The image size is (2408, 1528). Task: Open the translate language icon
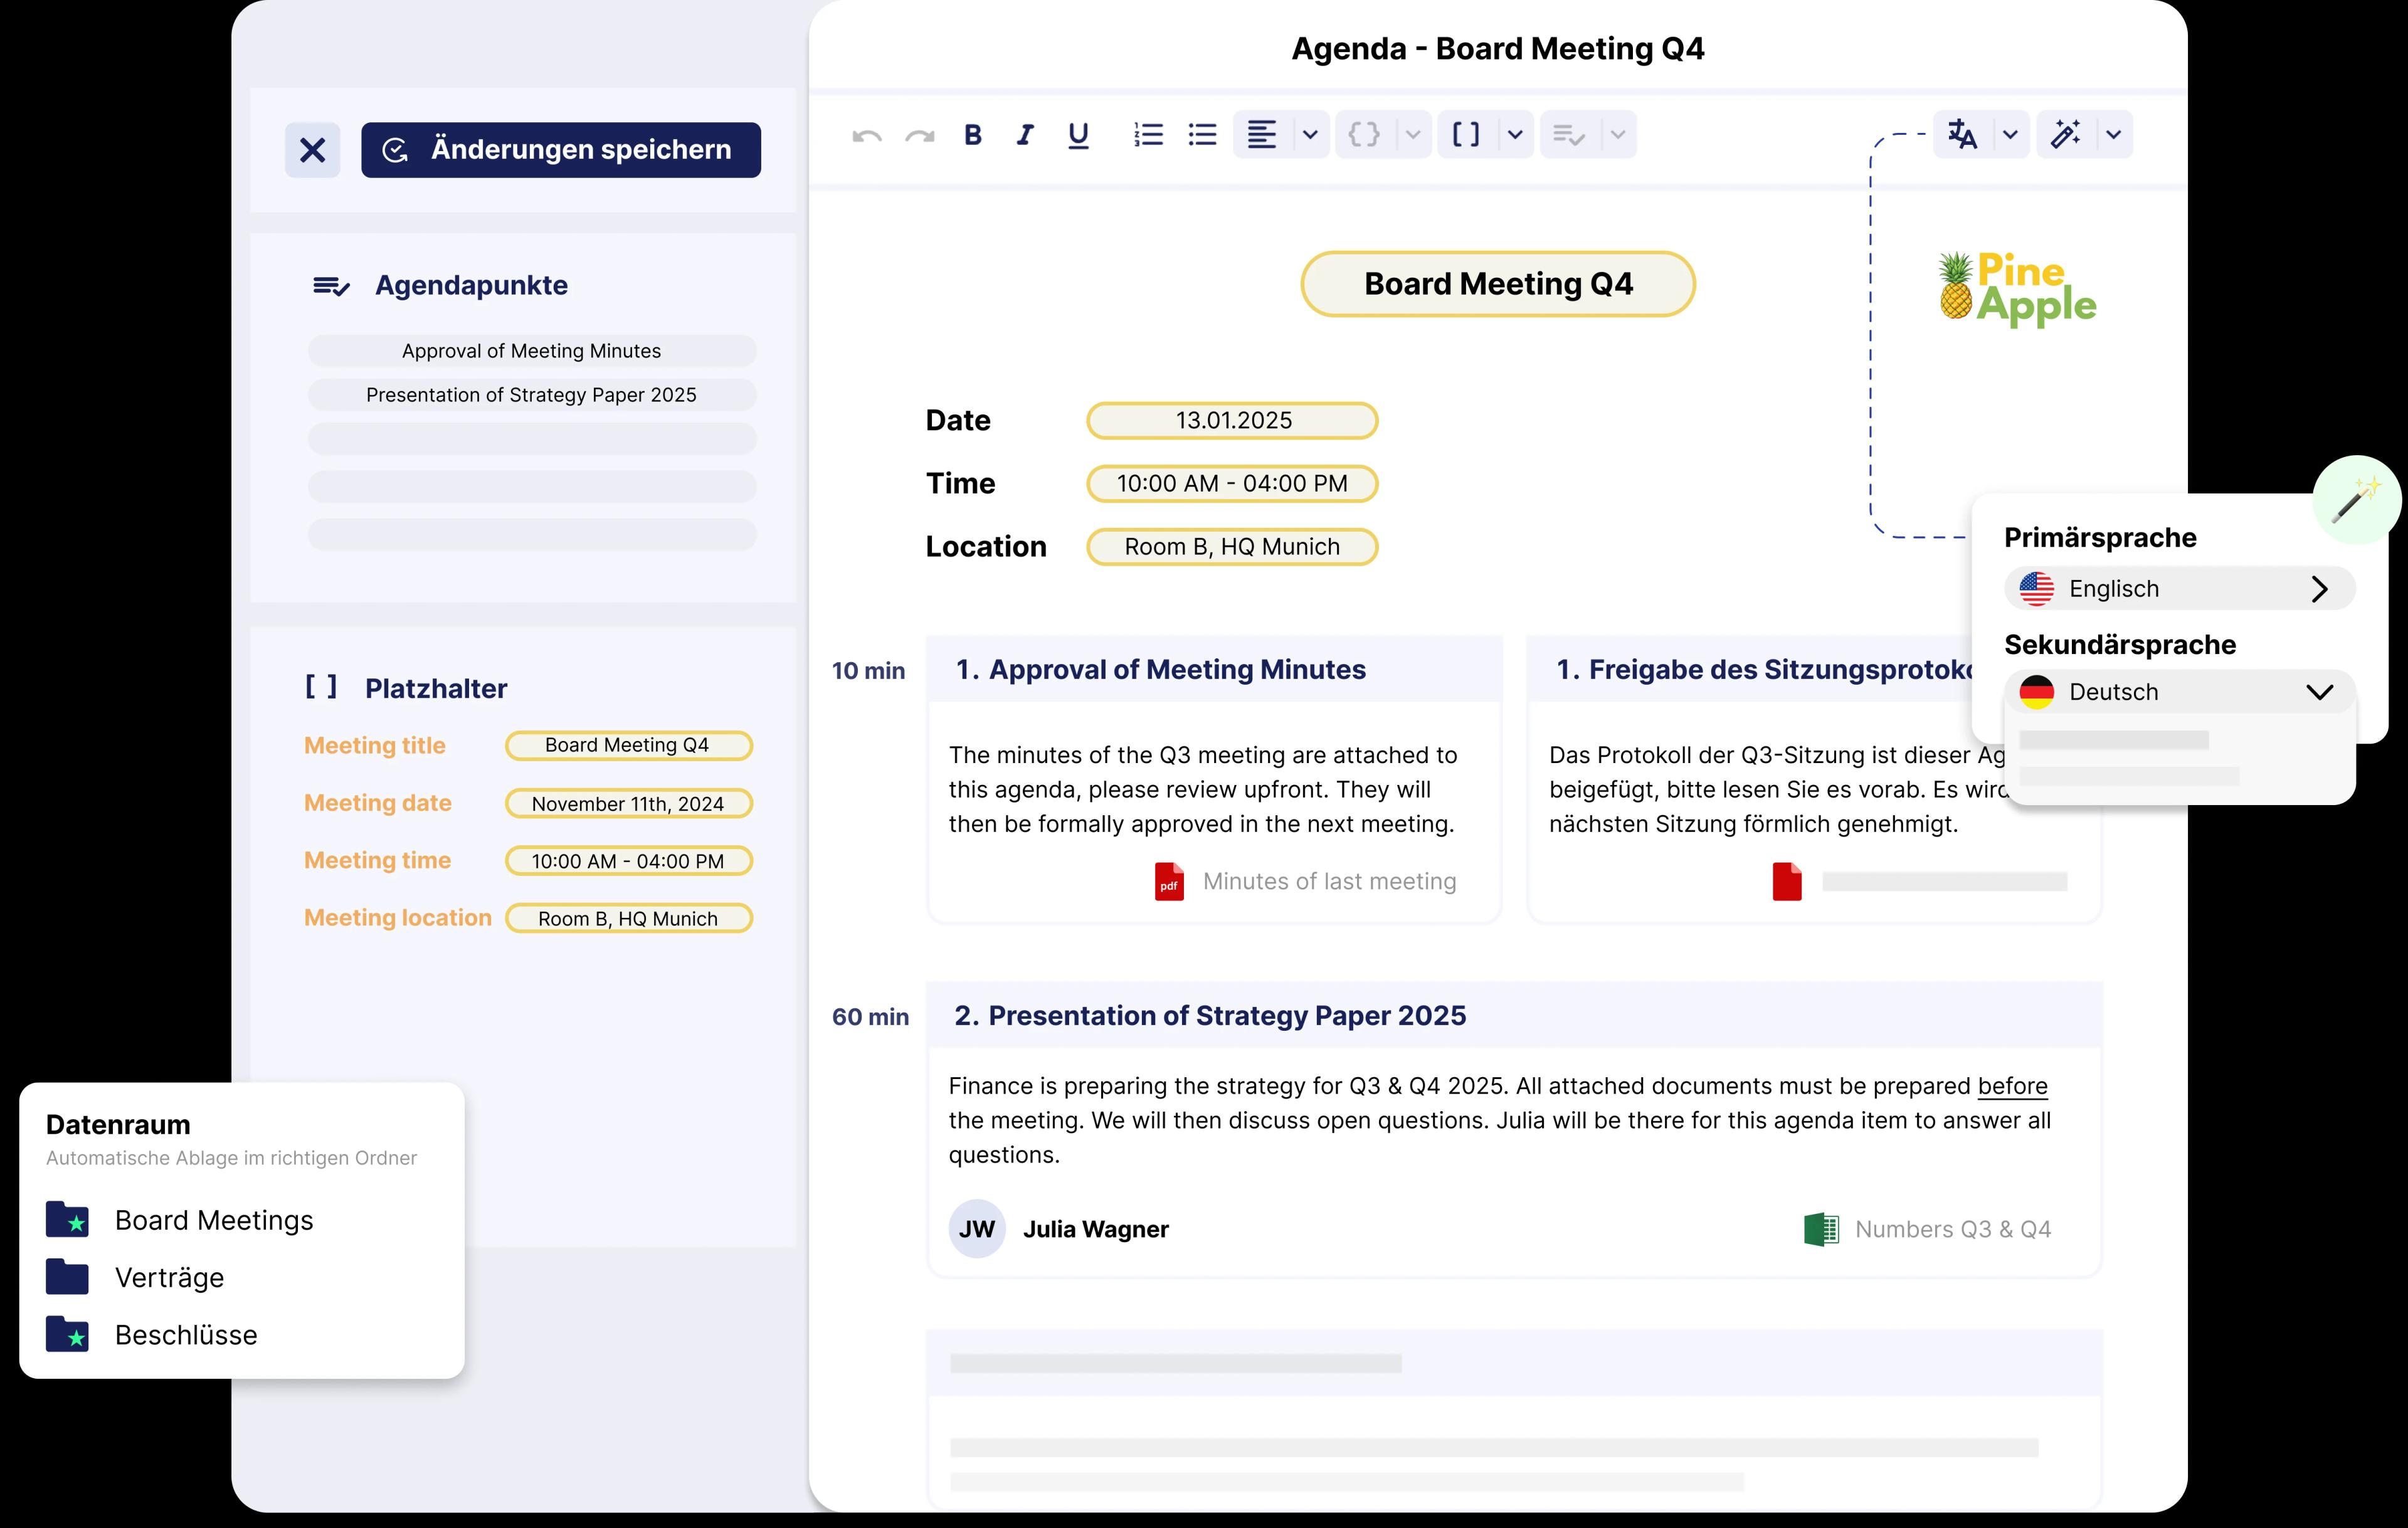click(1962, 135)
